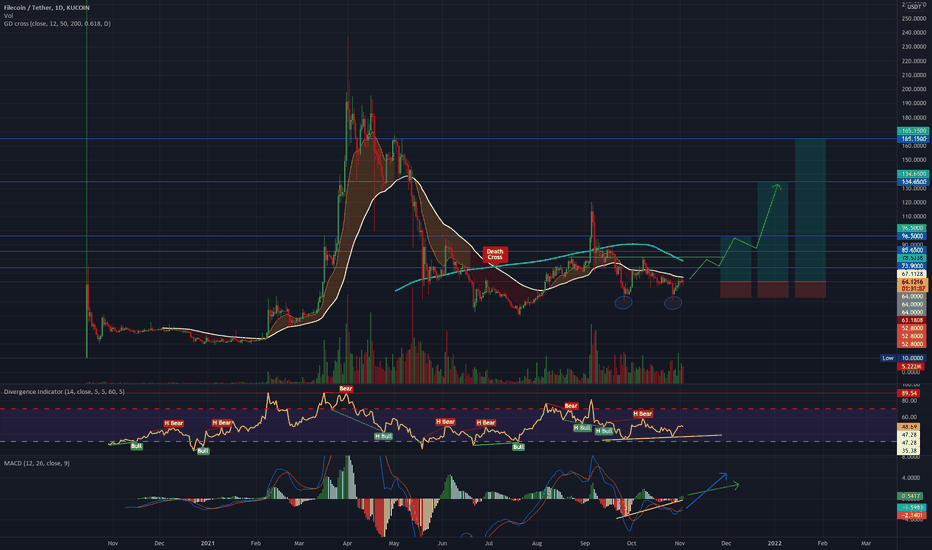
Task: Click the USDT currency button on price axis
Action: coord(914,7)
